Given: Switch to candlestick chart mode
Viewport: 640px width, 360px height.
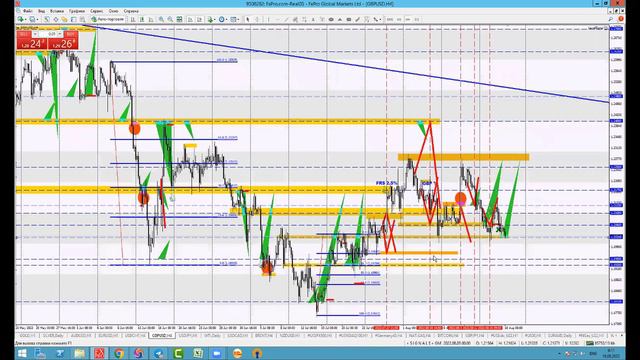Looking at the screenshot, I should [142, 19].
